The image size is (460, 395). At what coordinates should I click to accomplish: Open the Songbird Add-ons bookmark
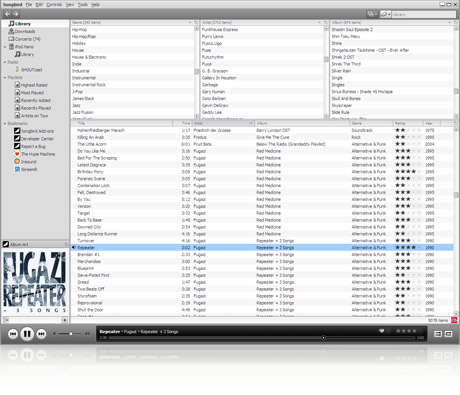click(34, 131)
